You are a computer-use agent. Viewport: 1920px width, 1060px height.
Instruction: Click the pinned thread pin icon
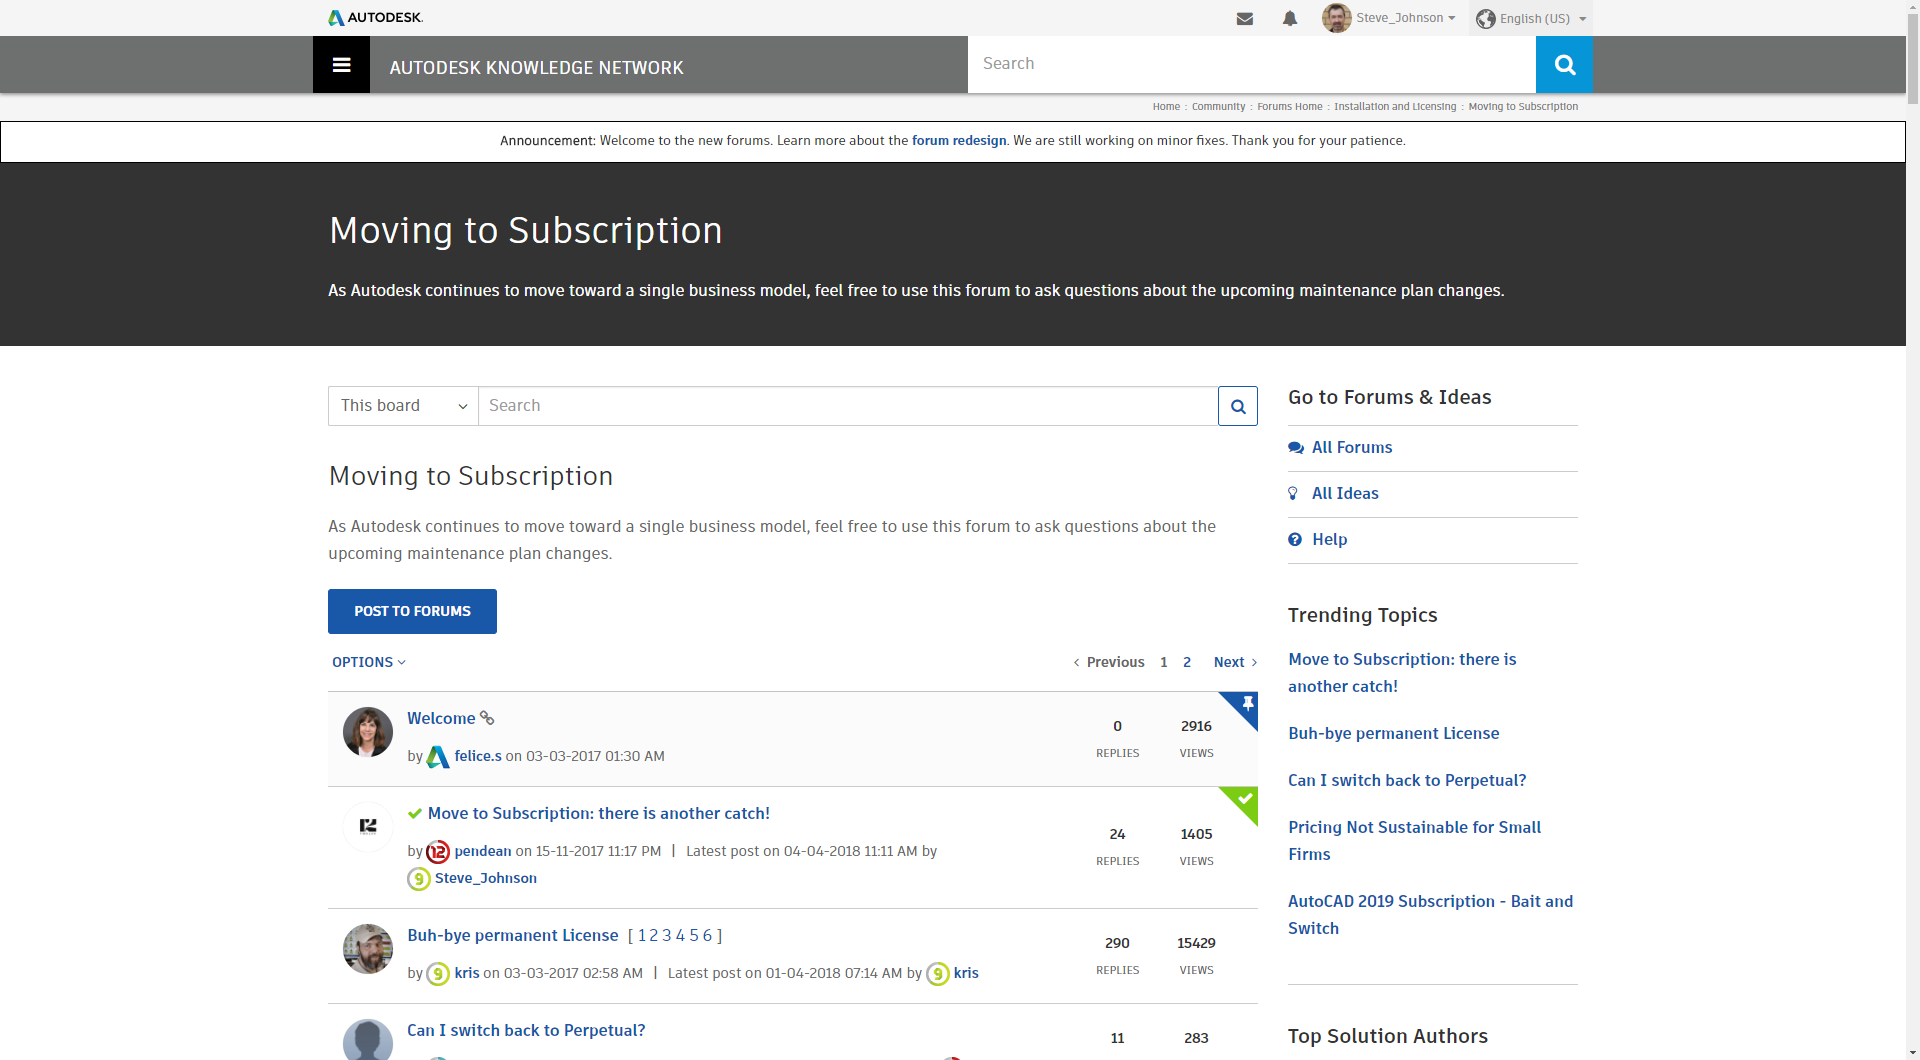(1247, 704)
